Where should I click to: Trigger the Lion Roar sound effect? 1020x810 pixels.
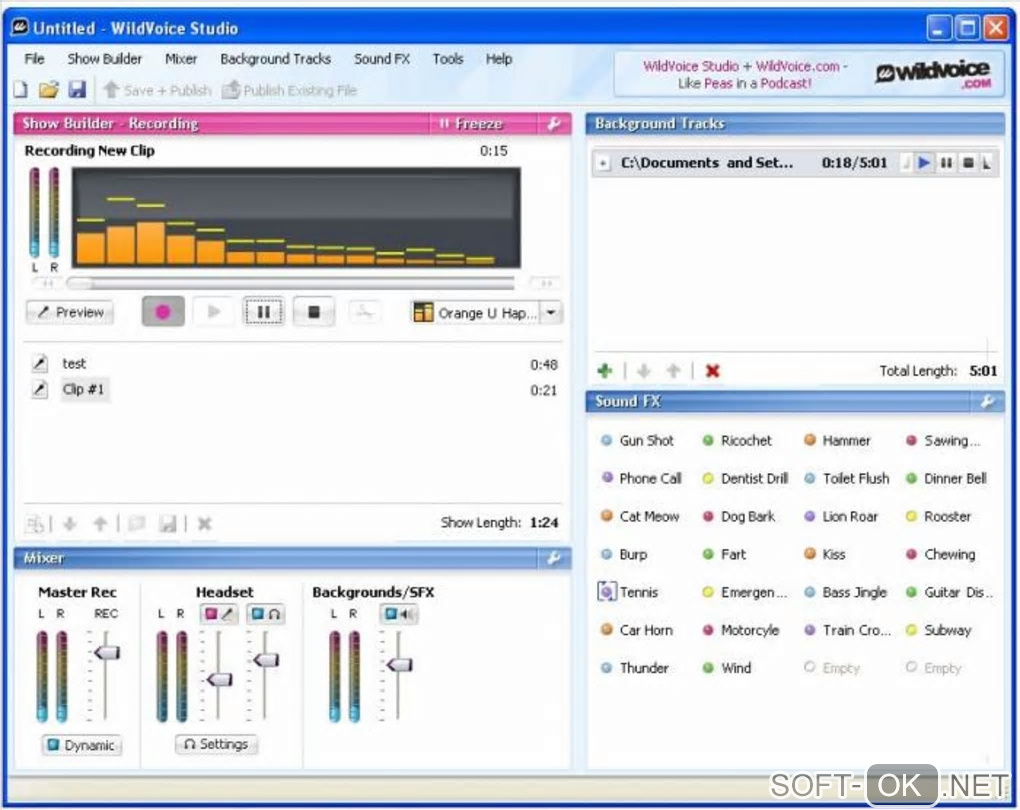tap(841, 517)
